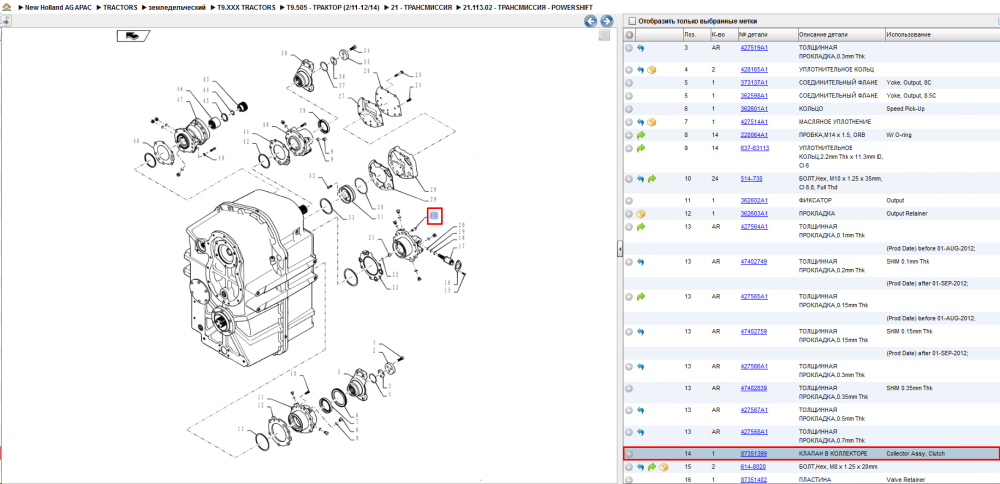Toggle the selection circle for part 427519A1
The width and height of the screenshot is (1000, 484).
pos(629,48)
